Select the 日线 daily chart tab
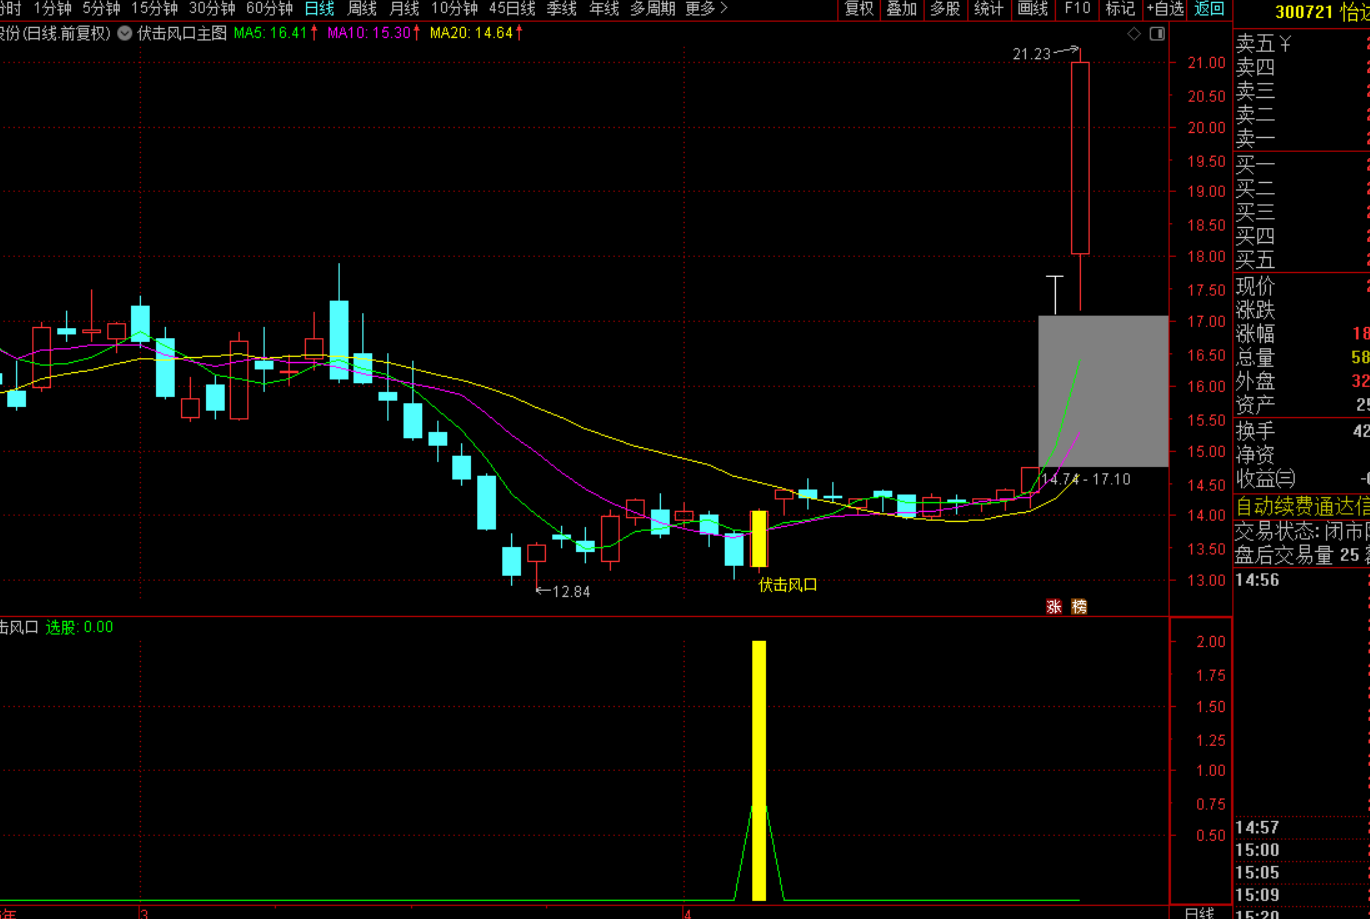The width and height of the screenshot is (1370, 919). 319,9
